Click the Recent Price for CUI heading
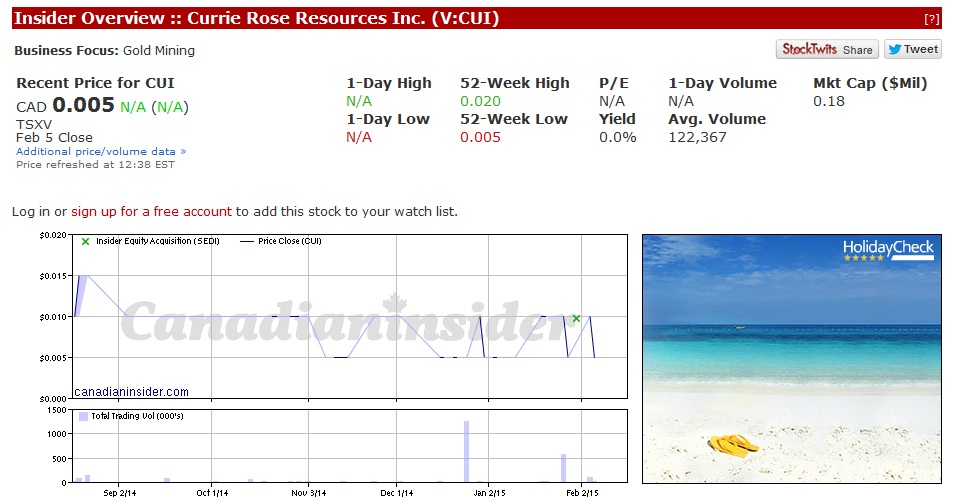964x501 pixels. tap(95, 83)
